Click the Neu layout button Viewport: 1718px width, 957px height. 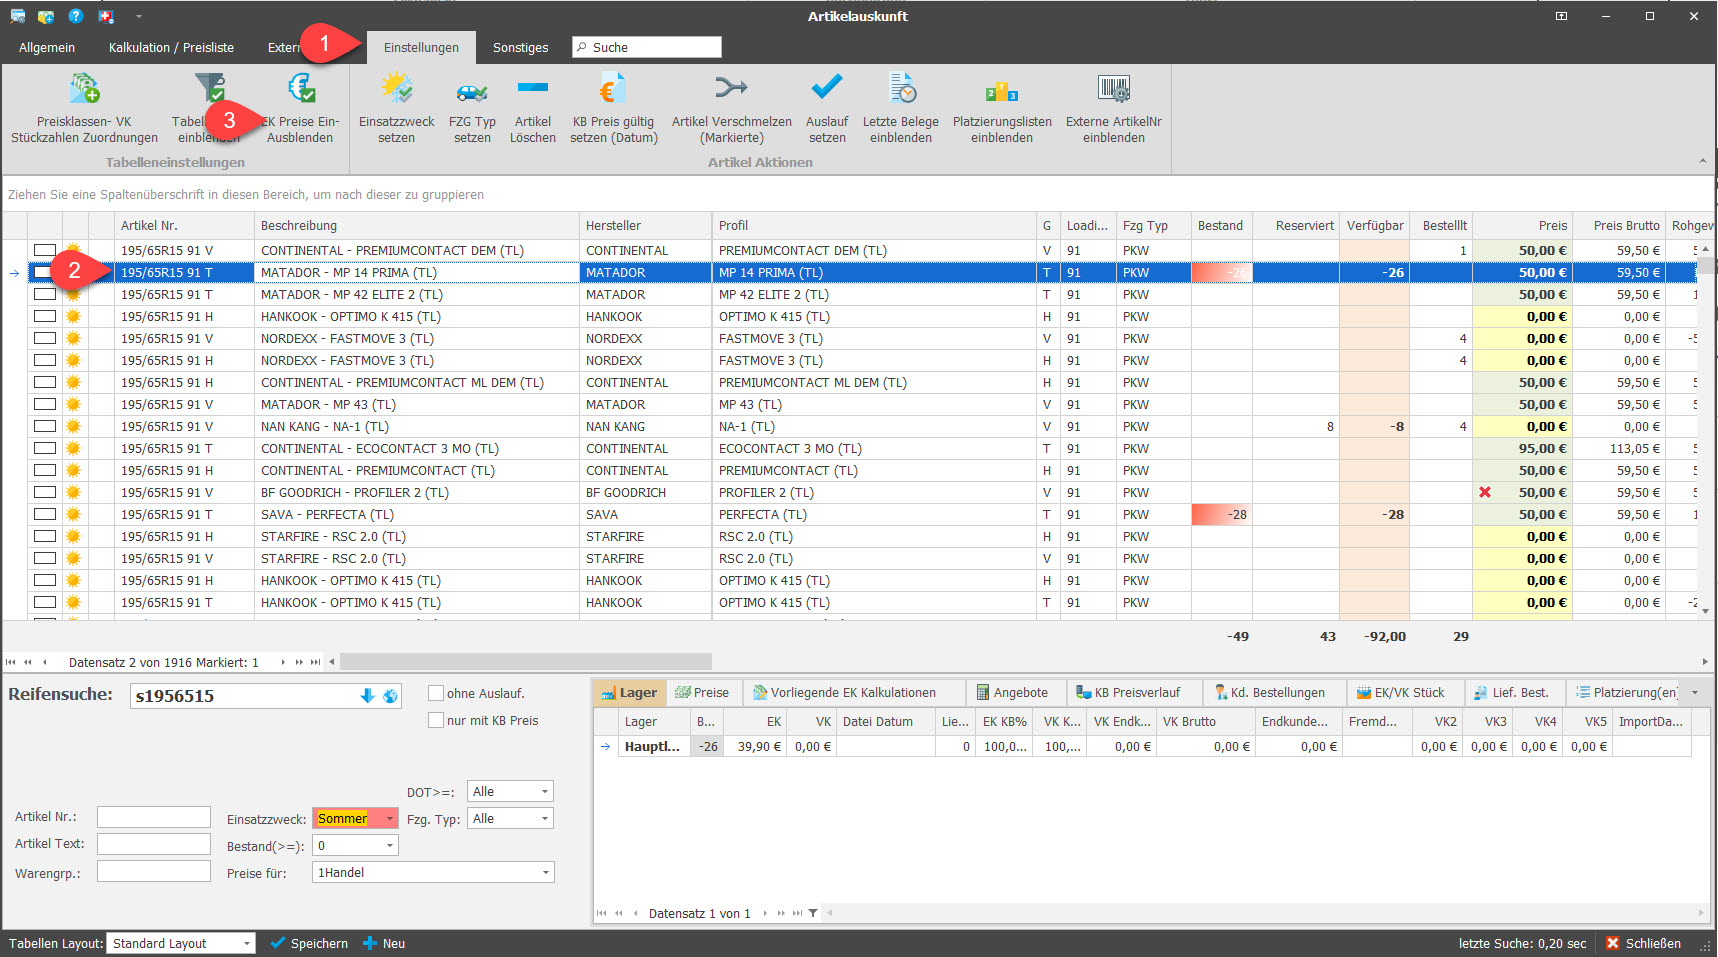pos(384,943)
